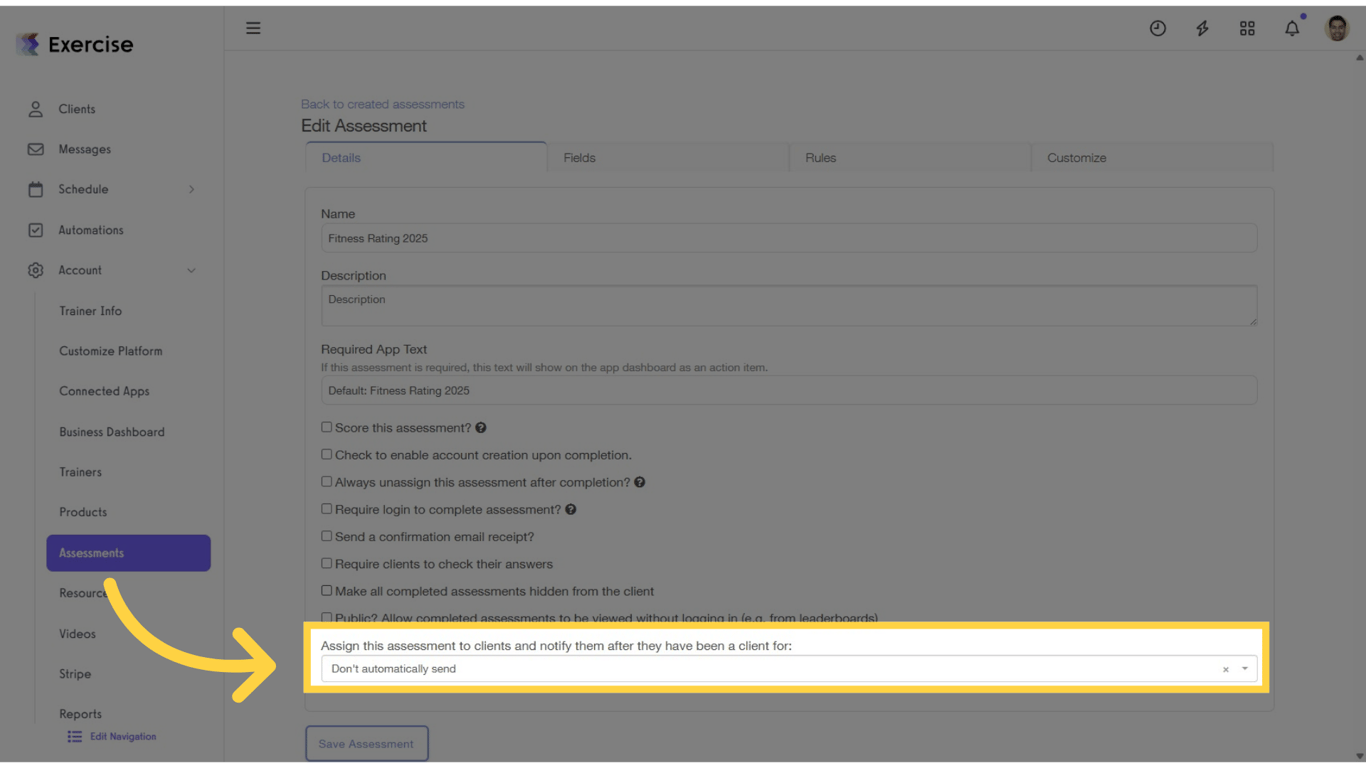Click Save Assessment

tap(367, 743)
